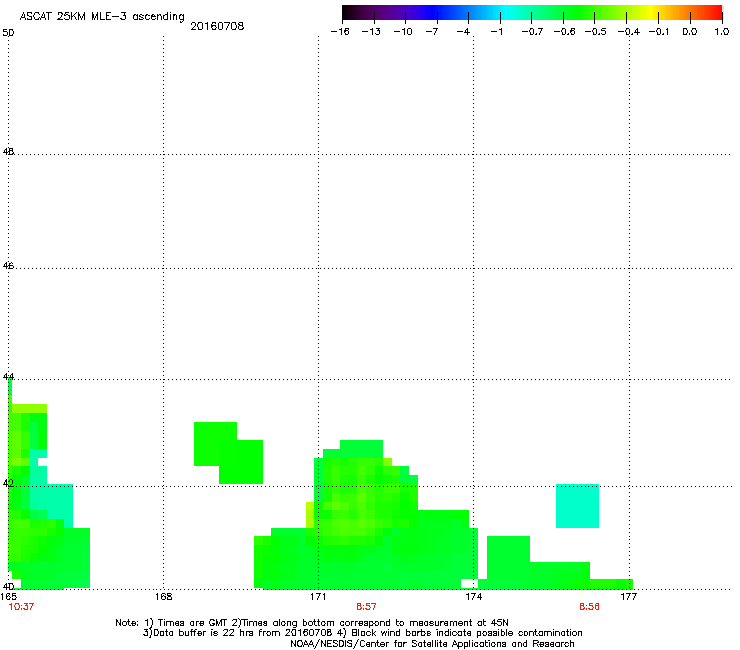Click the latitude 40 axis label
The height and width of the screenshot is (650, 740).
pos(8,586)
